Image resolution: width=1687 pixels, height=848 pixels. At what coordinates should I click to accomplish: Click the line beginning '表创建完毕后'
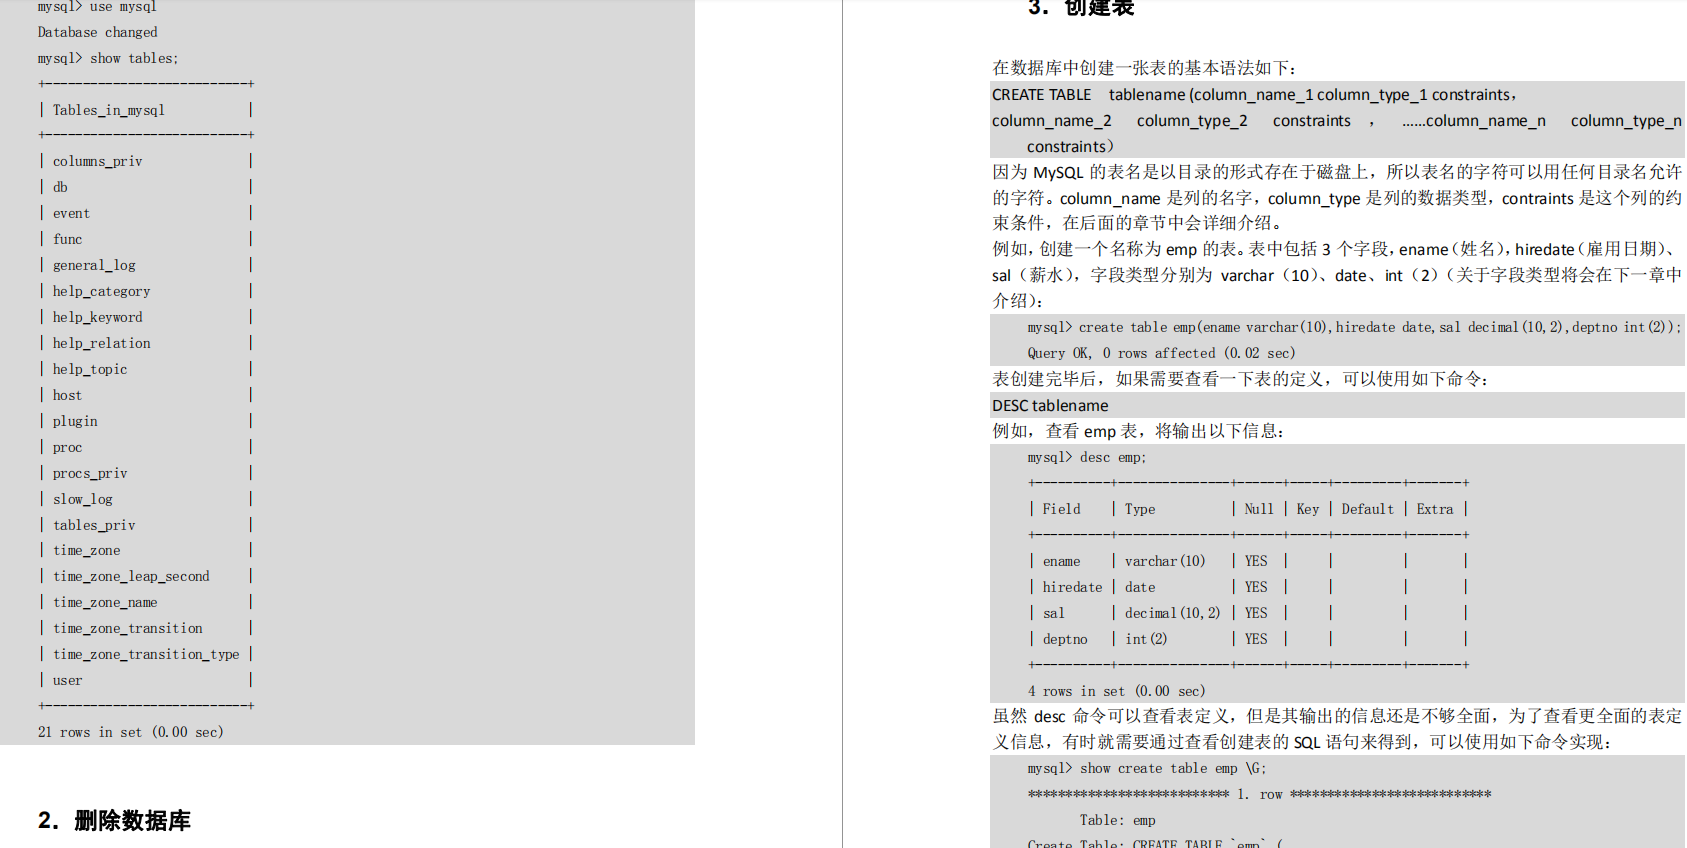[1240, 379]
